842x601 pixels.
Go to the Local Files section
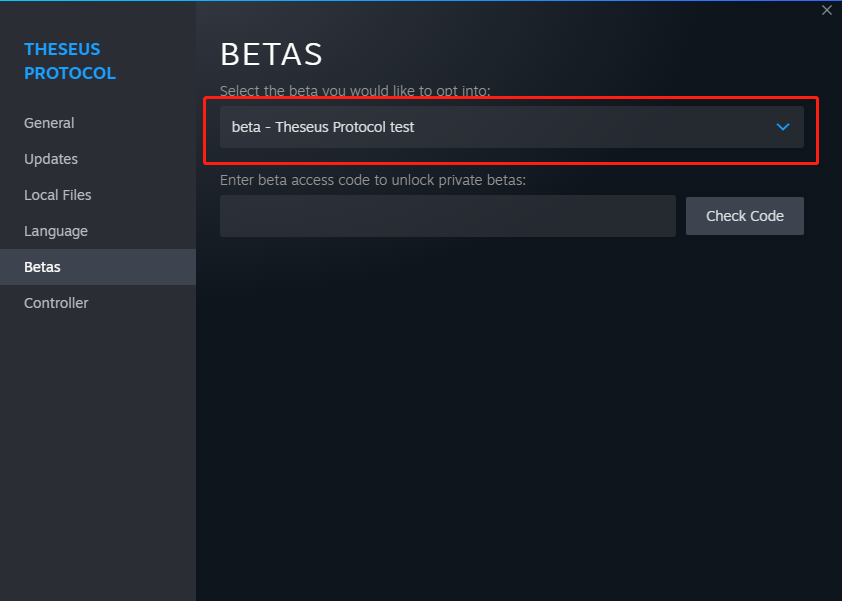point(58,195)
